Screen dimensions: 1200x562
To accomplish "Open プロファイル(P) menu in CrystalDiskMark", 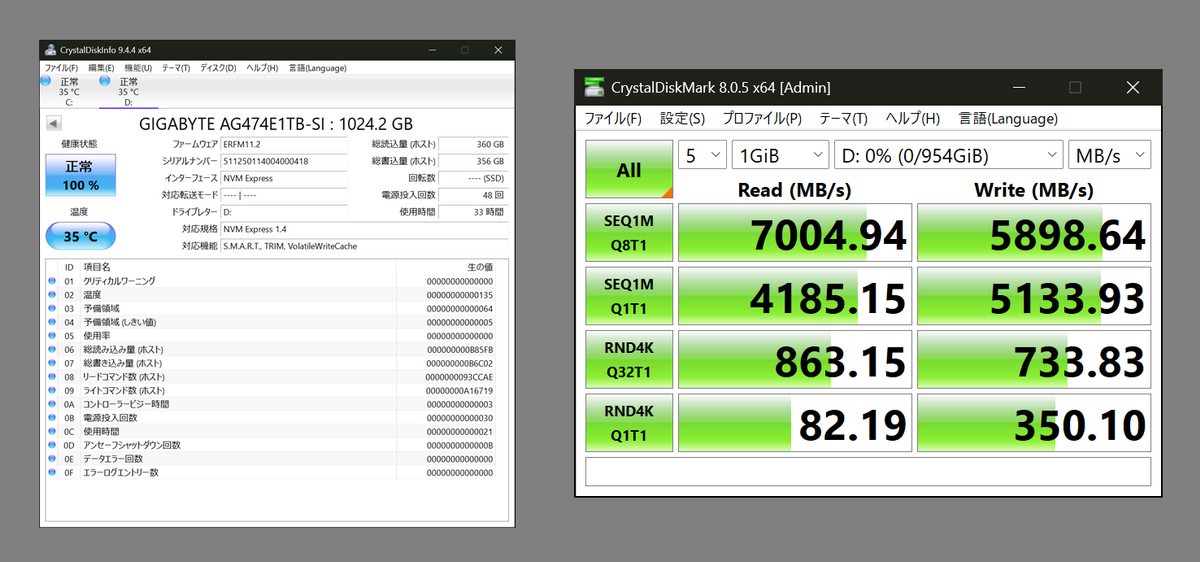I will click(x=762, y=118).
